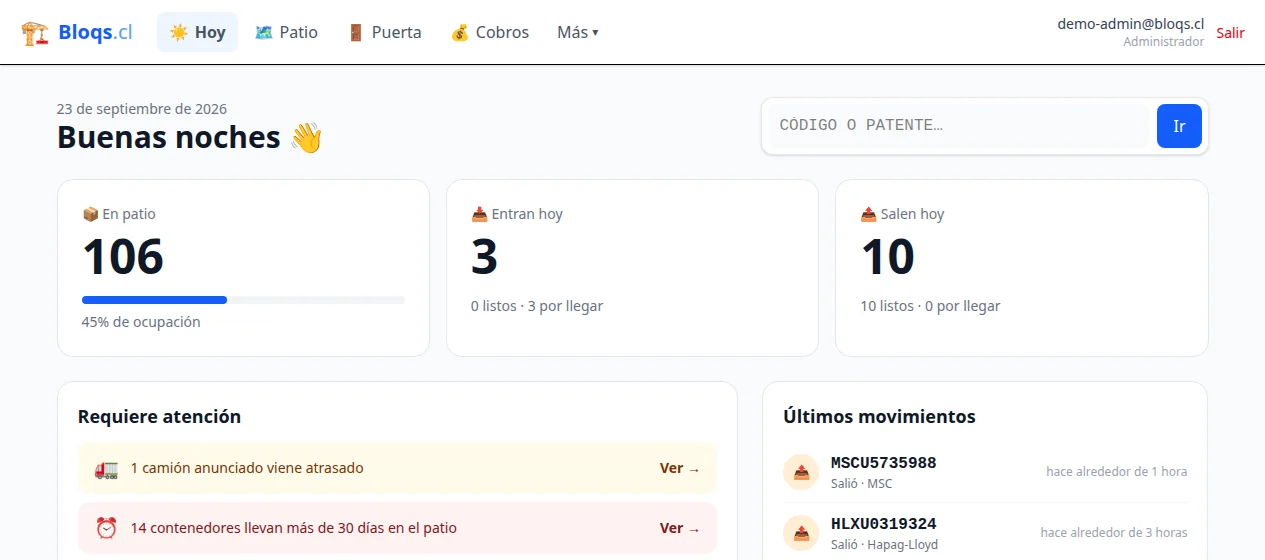The width and height of the screenshot is (1265, 560).
Task: Open the Patio section
Action: tap(286, 32)
